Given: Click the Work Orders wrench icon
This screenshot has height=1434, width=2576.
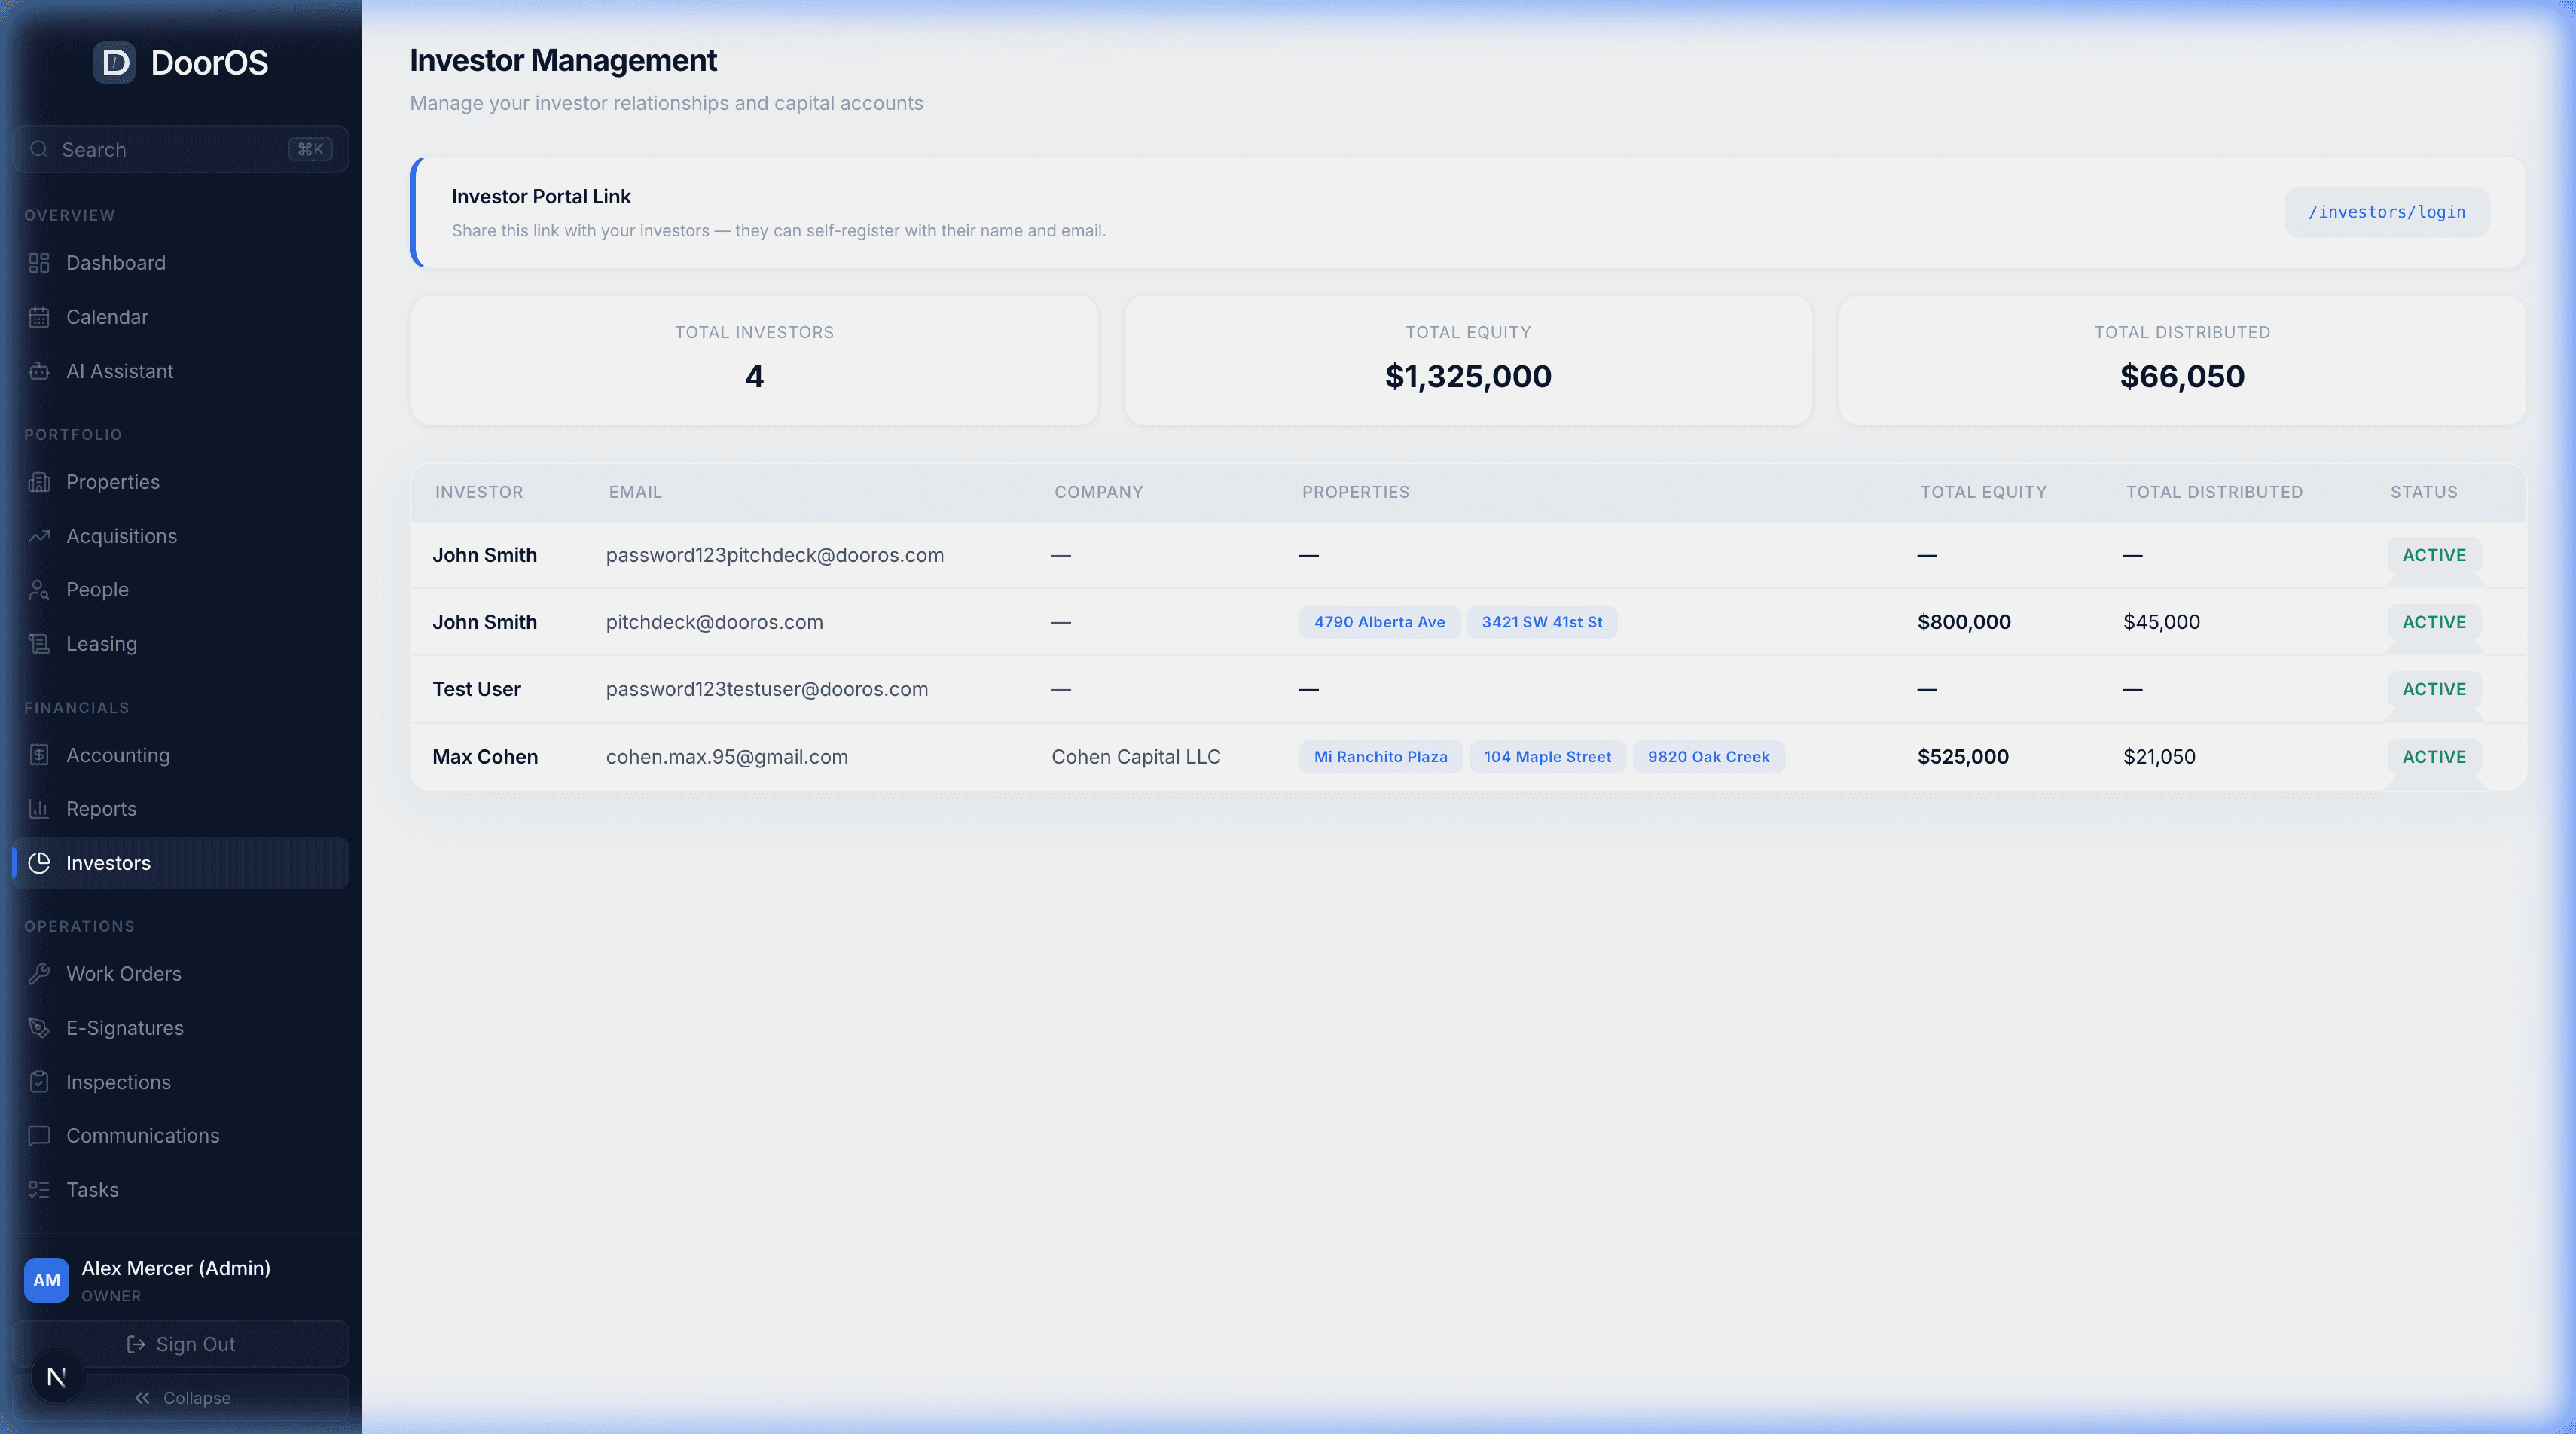Looking at the screenshot, I should click(x=39, y=974).
